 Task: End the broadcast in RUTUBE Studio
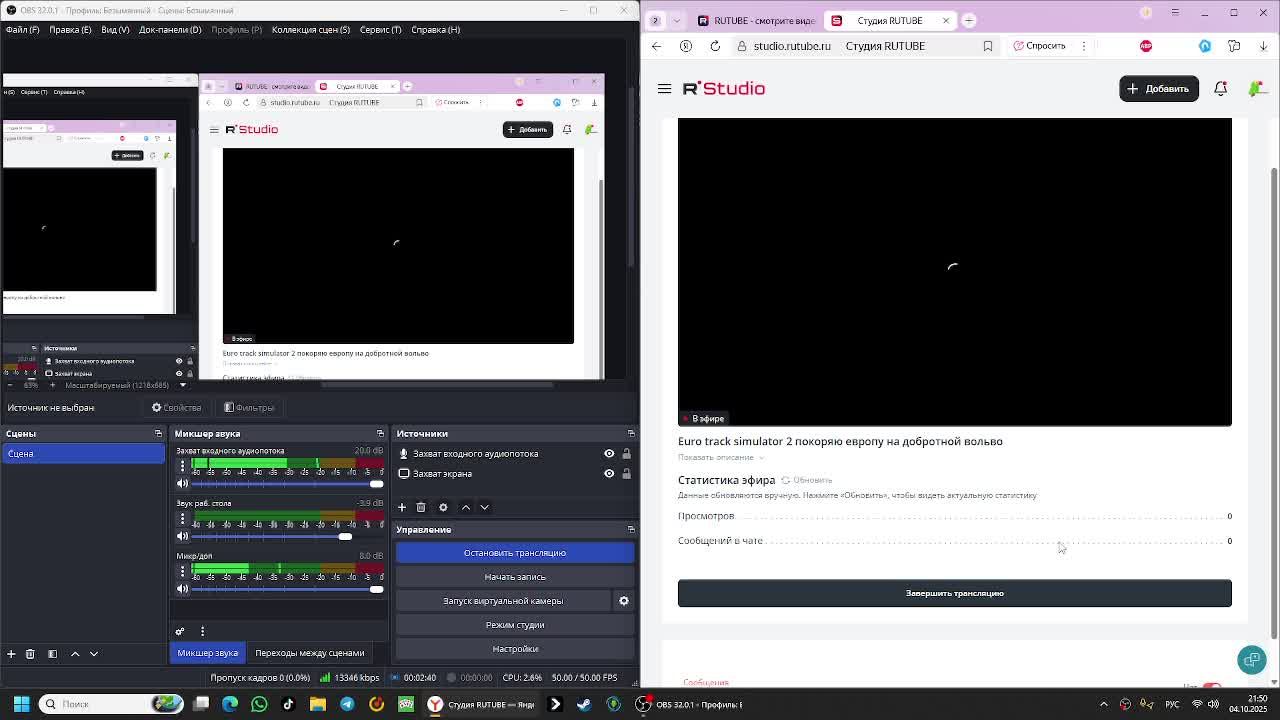[x=955, y=593]
